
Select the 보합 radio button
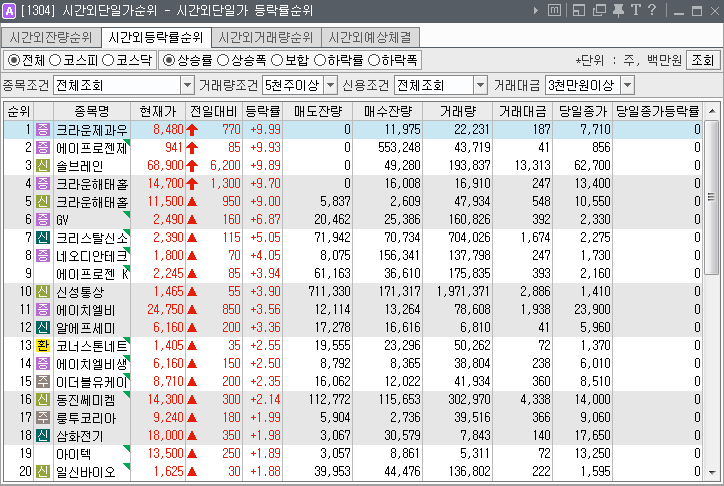tap(277, 60)
